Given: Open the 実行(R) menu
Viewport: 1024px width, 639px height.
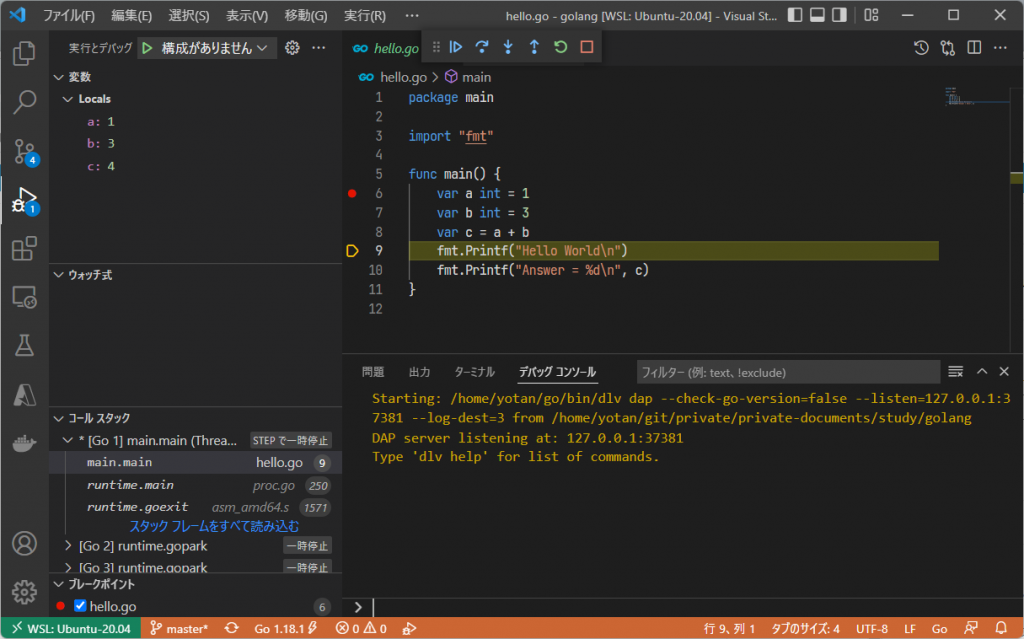Looking at the screenshot, I should [364, 16].
